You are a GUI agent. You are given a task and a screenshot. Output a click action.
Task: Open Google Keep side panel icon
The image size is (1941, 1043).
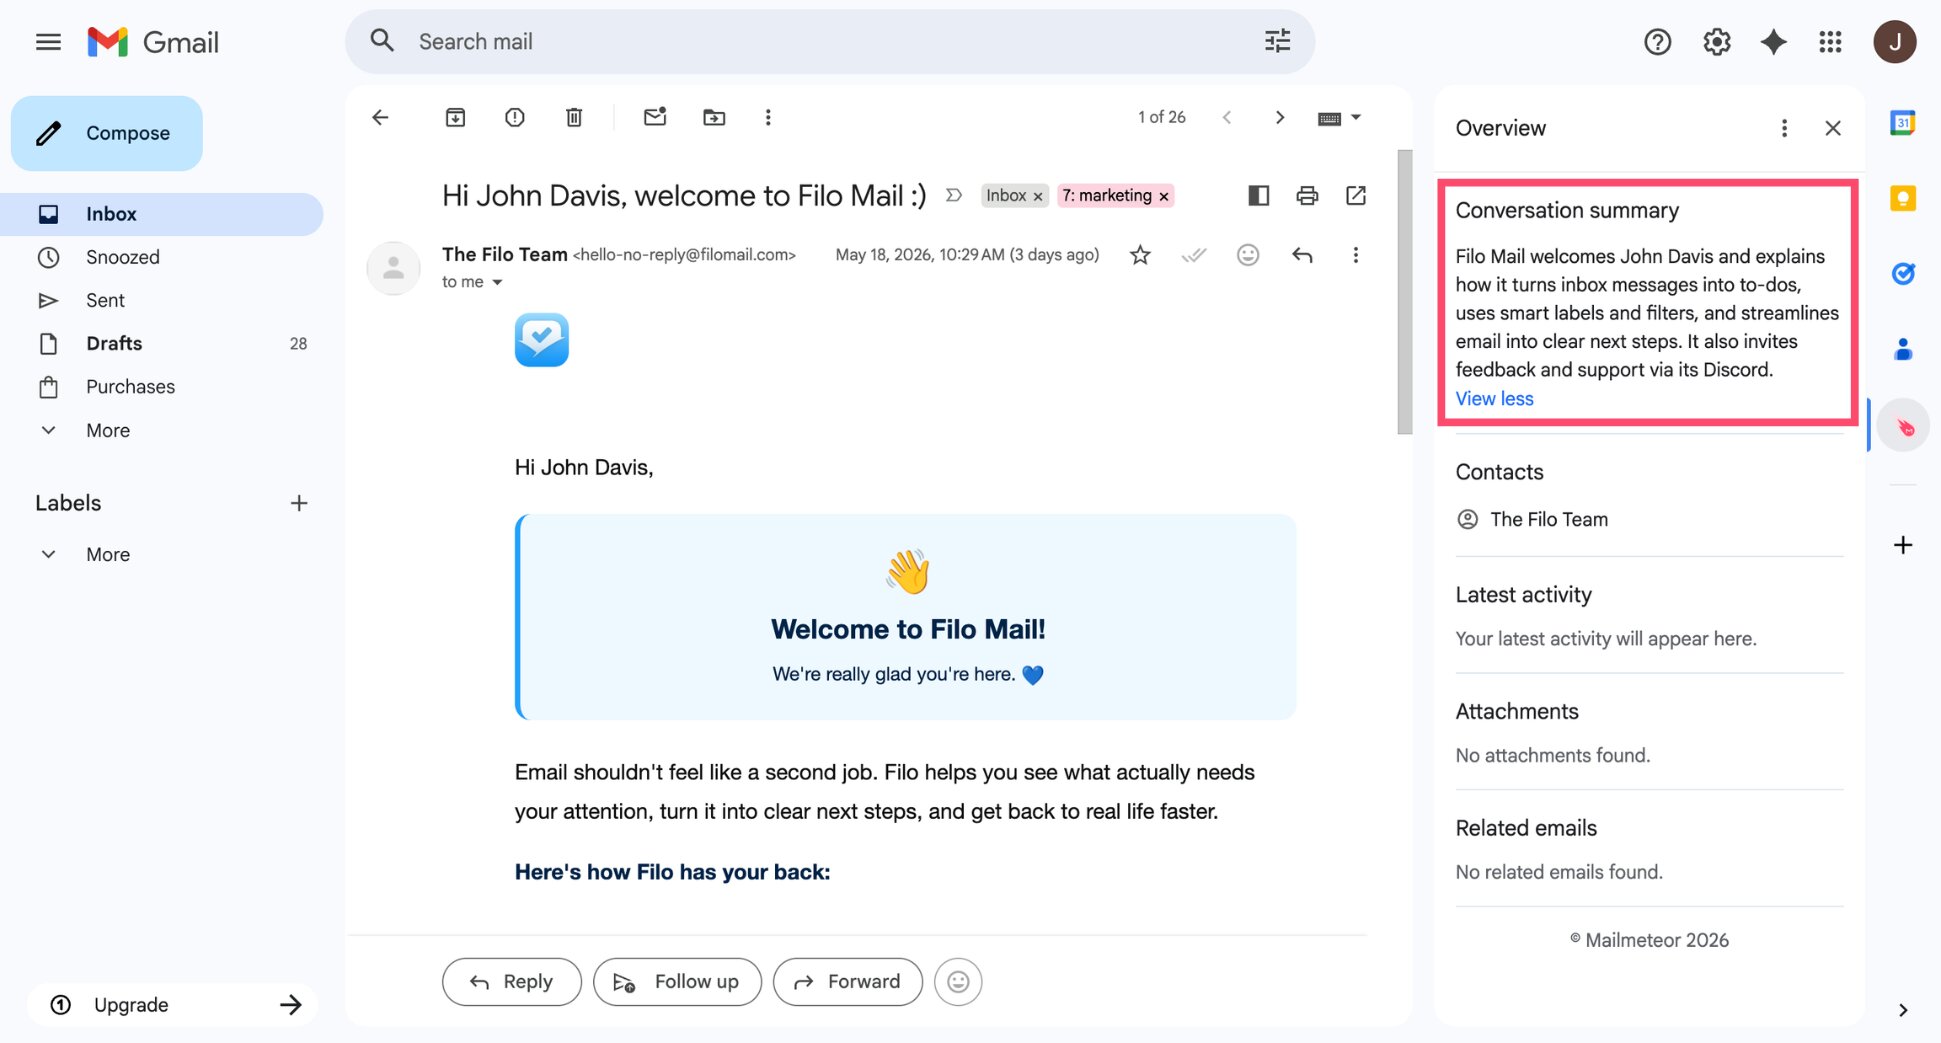pos(1902,198)
